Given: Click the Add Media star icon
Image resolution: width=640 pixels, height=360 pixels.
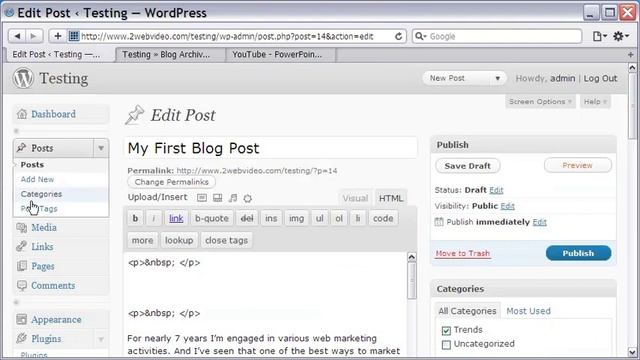Looking at the screenshot, I should [x=247, y=198].
